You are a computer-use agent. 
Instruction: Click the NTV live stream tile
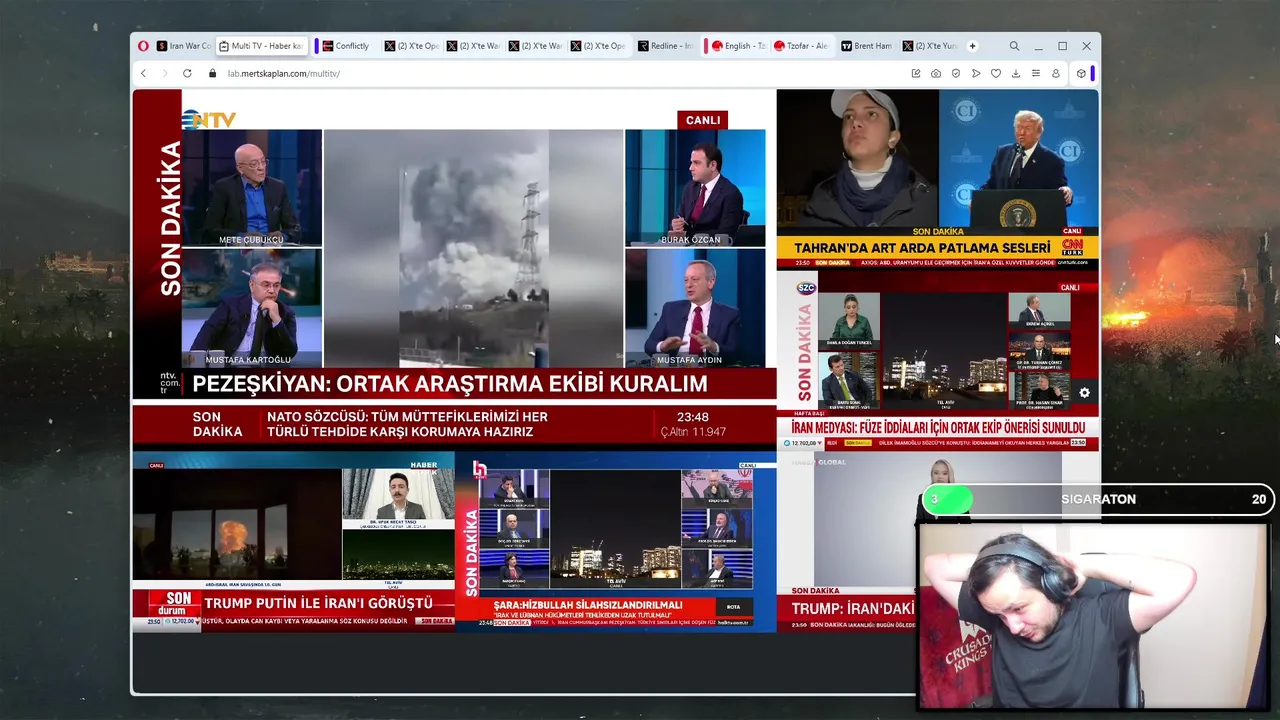[x=454, y=268]
